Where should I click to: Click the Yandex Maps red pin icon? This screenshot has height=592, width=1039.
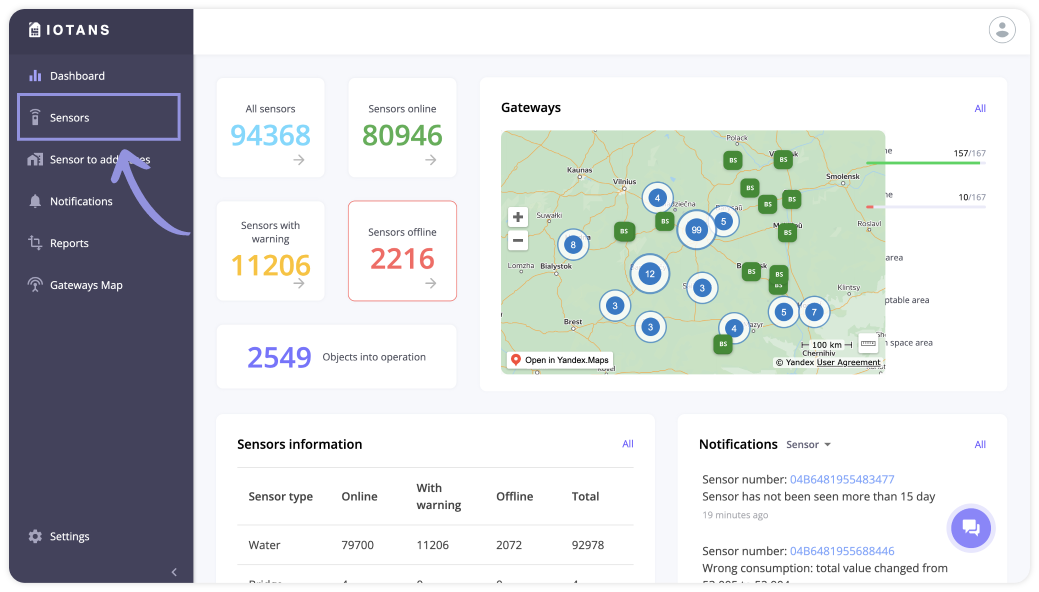(516, 359)
